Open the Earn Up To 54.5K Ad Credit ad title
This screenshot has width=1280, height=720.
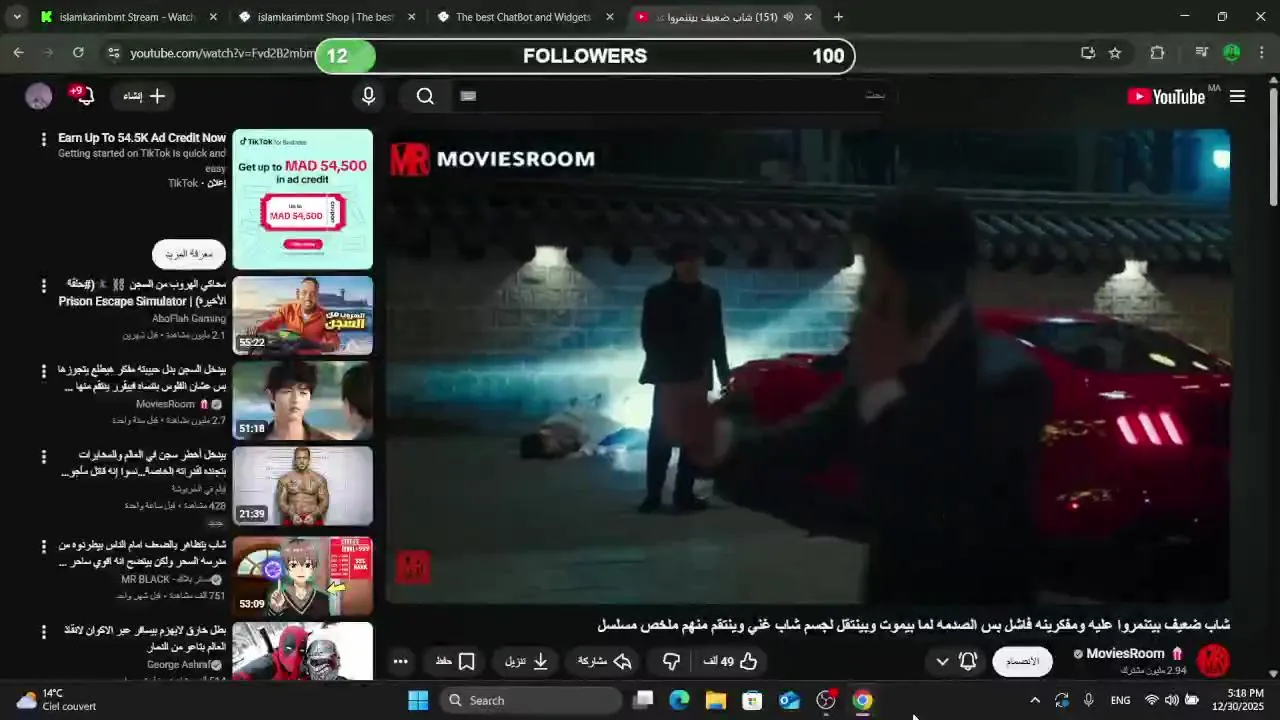pos(142,138)
